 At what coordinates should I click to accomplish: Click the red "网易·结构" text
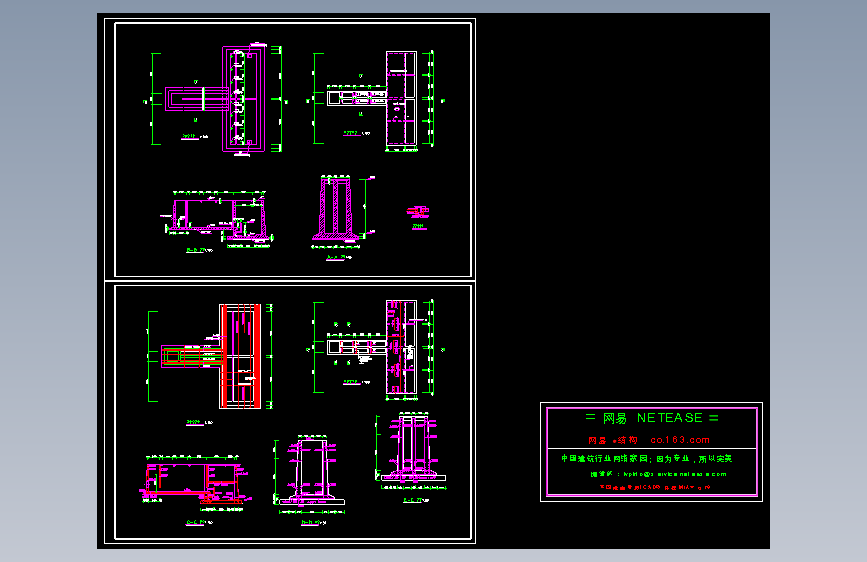coord(613,440)
